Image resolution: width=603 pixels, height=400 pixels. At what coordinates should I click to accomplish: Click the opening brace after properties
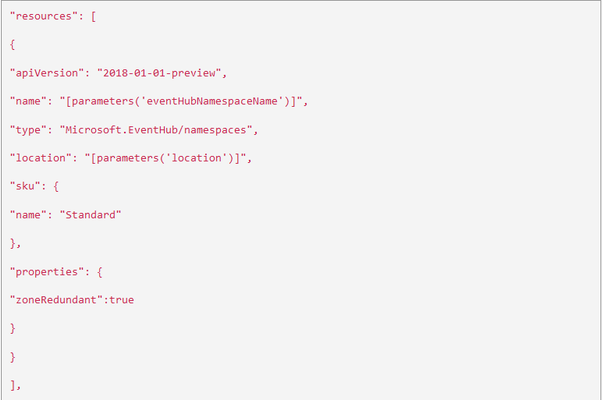point(100,272)
